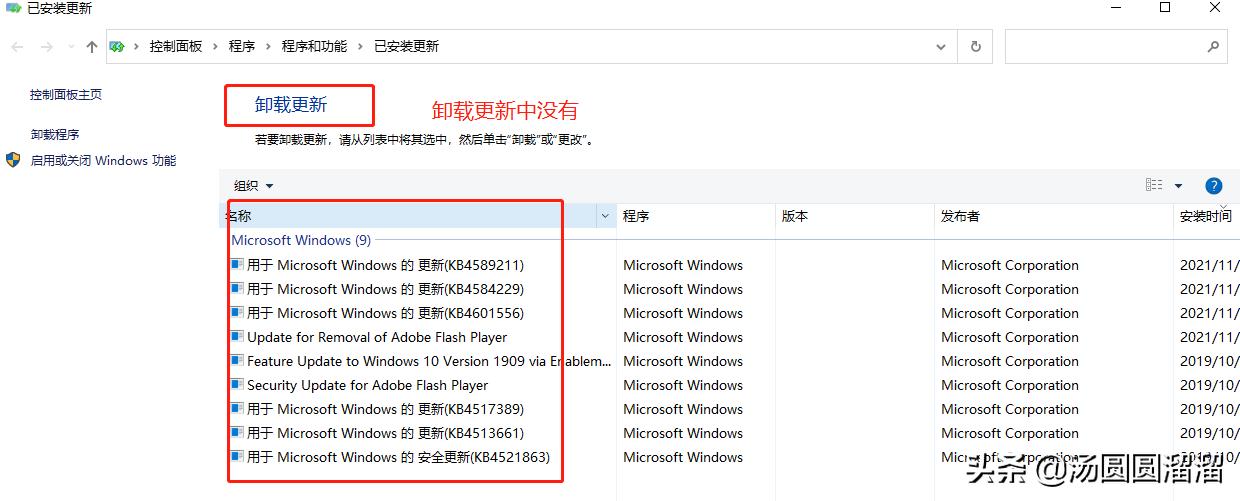Viewport: 1240px width, 501px height.
Task: Open address bar history dropdown
Action: pos(941,46)
